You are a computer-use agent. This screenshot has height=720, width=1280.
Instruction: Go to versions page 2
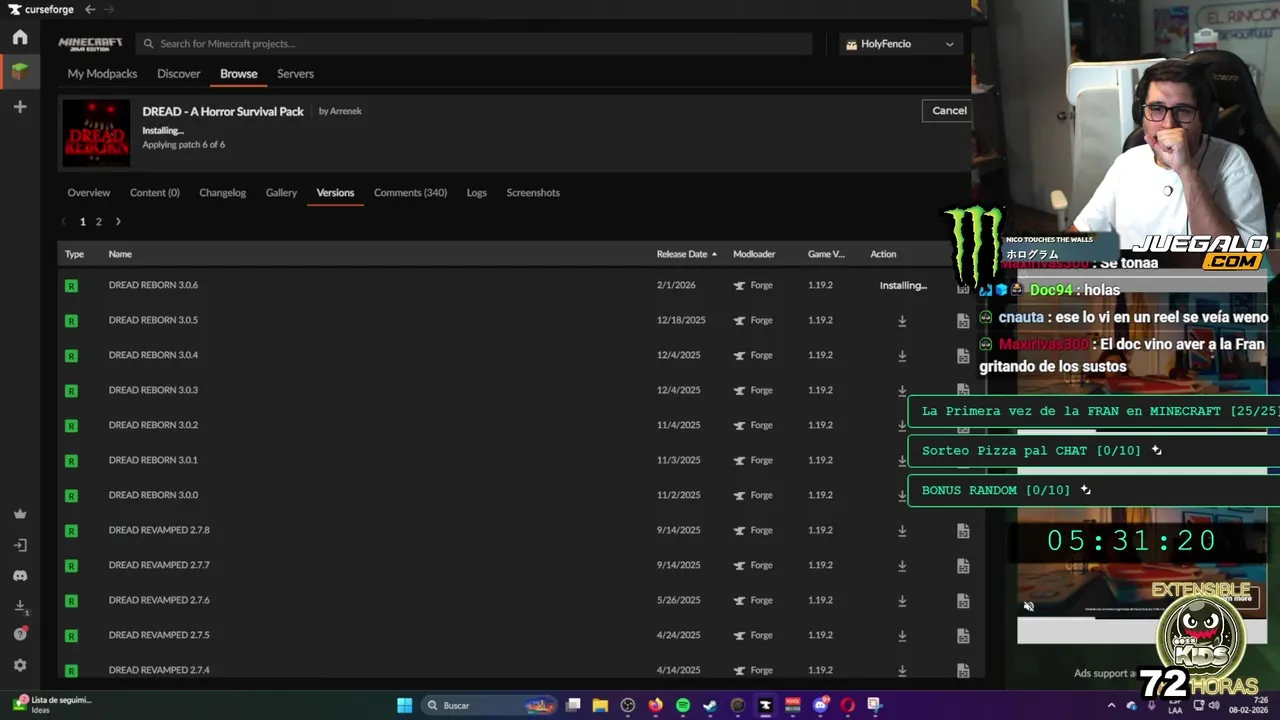click(x=98, y=222)
